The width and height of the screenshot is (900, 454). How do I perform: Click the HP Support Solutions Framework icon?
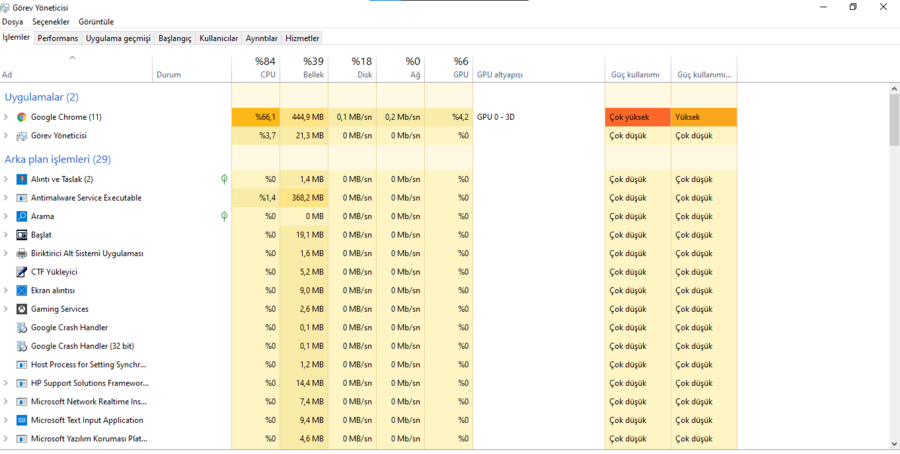(21, 383)
